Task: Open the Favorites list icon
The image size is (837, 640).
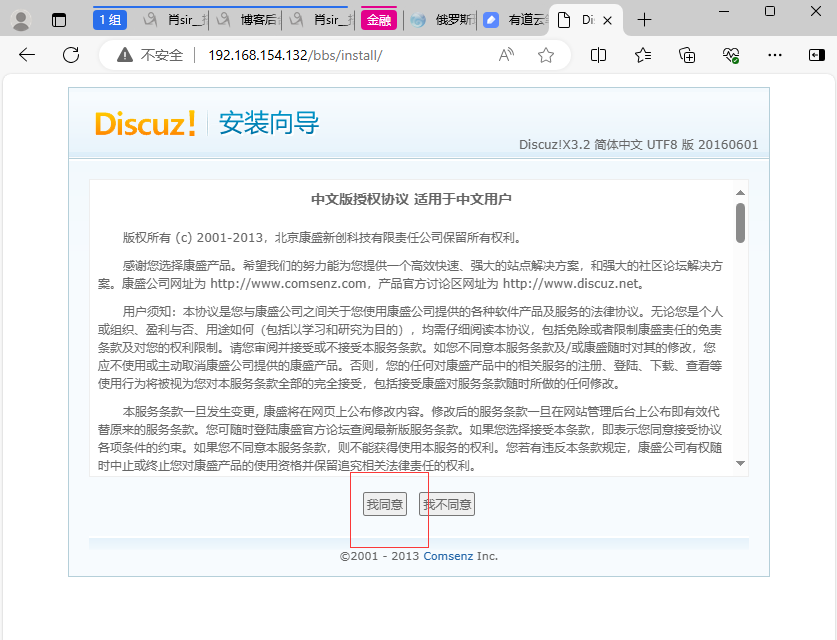Action: point(643,55)
